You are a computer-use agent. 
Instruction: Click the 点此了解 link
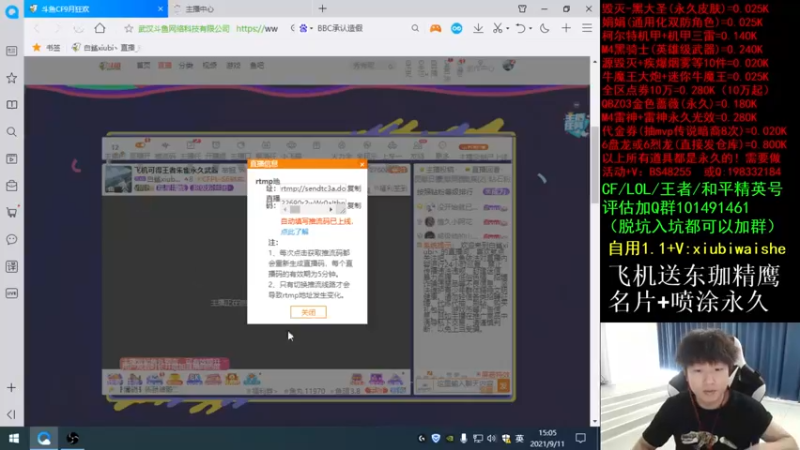coord(294,232)
